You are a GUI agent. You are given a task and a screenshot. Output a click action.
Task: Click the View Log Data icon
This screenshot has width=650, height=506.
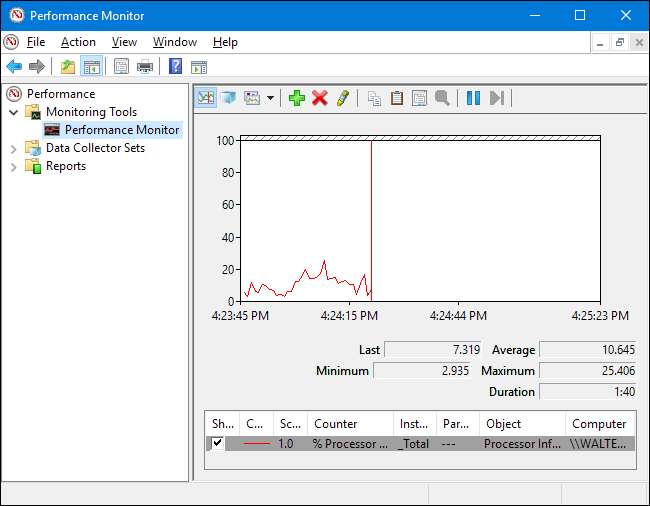228,98
